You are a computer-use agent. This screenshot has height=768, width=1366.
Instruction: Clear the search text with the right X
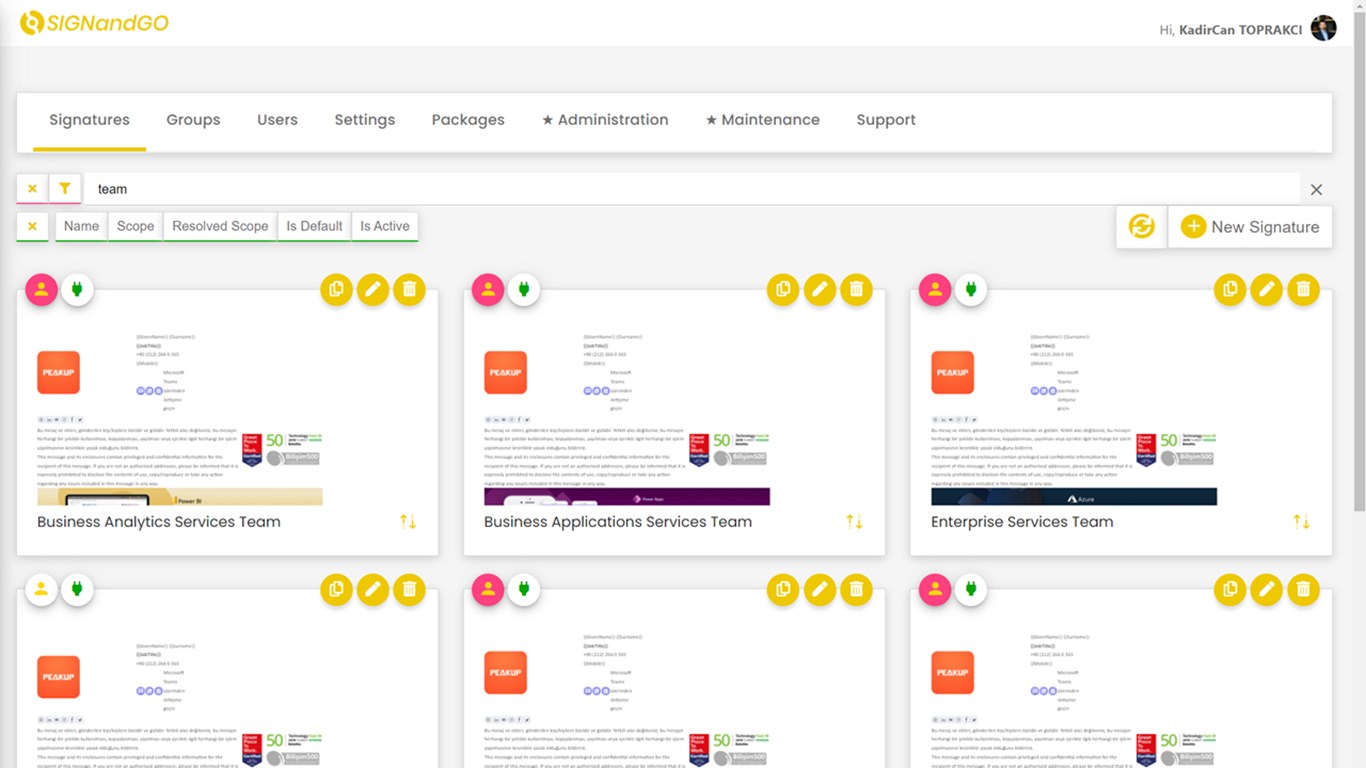tap(1316, 189)
